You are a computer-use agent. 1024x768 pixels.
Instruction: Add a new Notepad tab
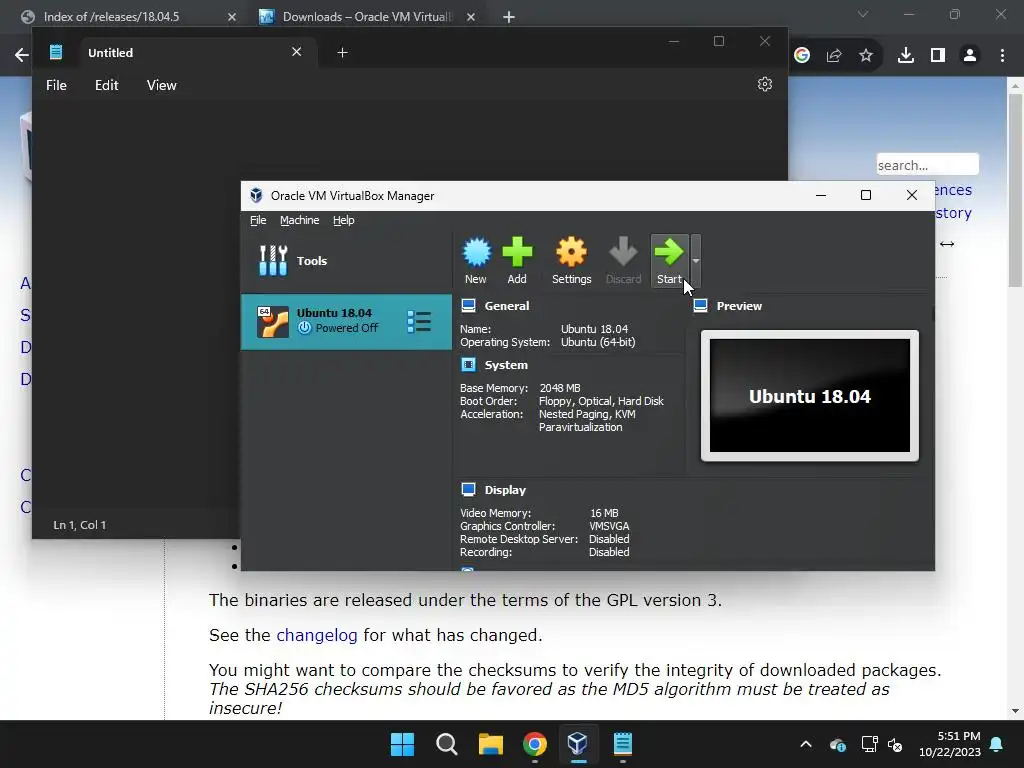[x=342, y=52]
